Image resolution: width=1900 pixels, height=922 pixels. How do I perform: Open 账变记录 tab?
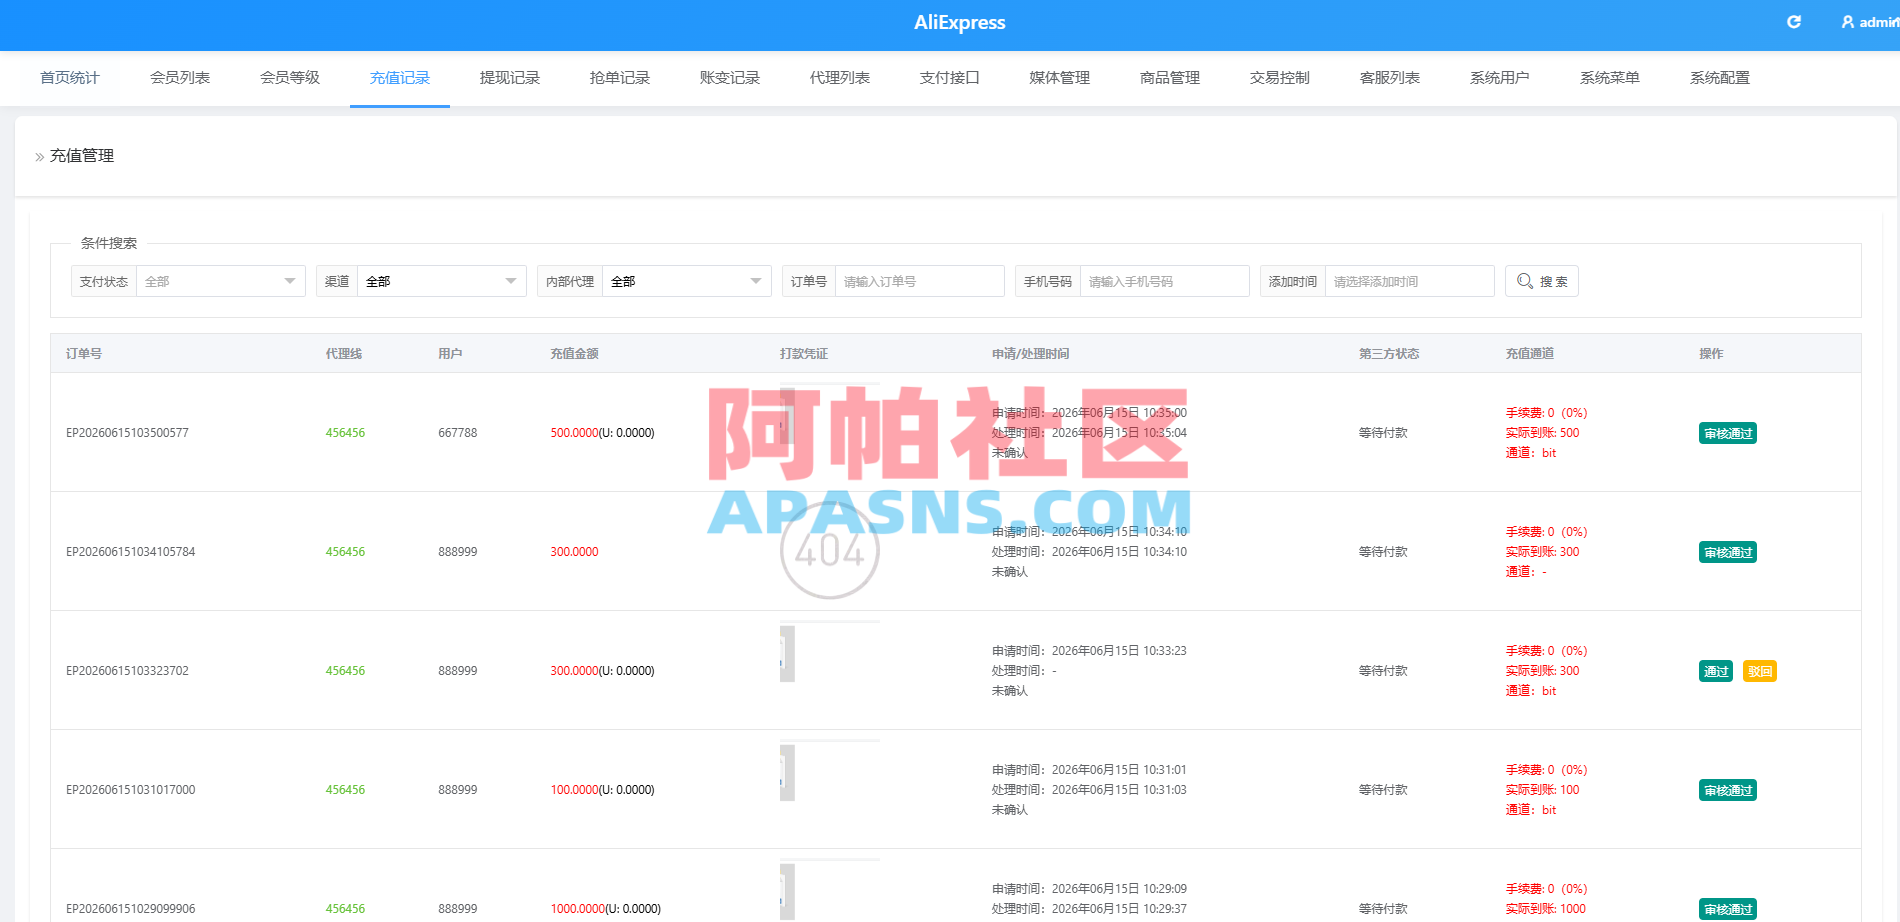[730, 78]
